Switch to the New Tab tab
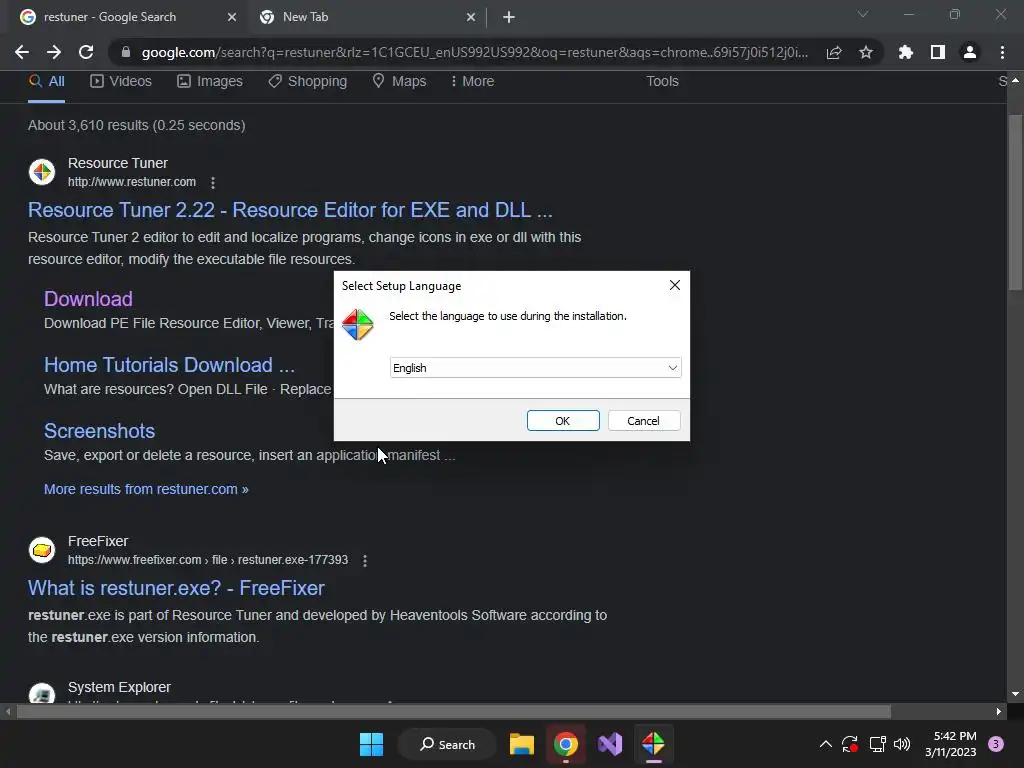This screenshot has height=768, width=1024. (x=367, y=17)
